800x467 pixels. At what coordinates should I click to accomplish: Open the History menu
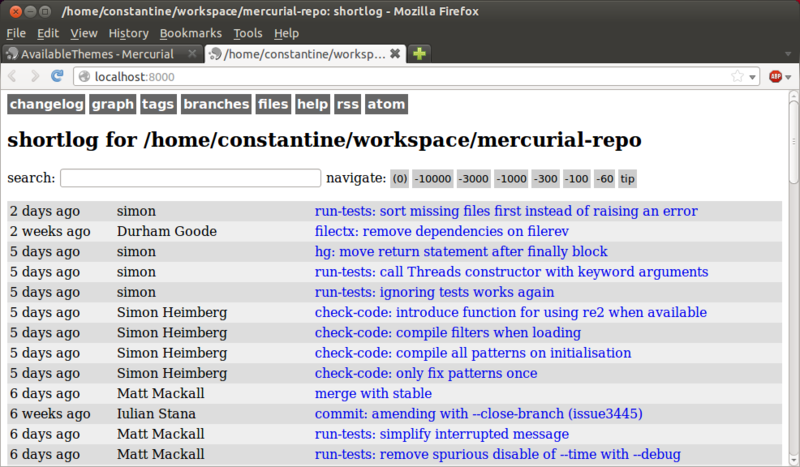tap(129, 33)
